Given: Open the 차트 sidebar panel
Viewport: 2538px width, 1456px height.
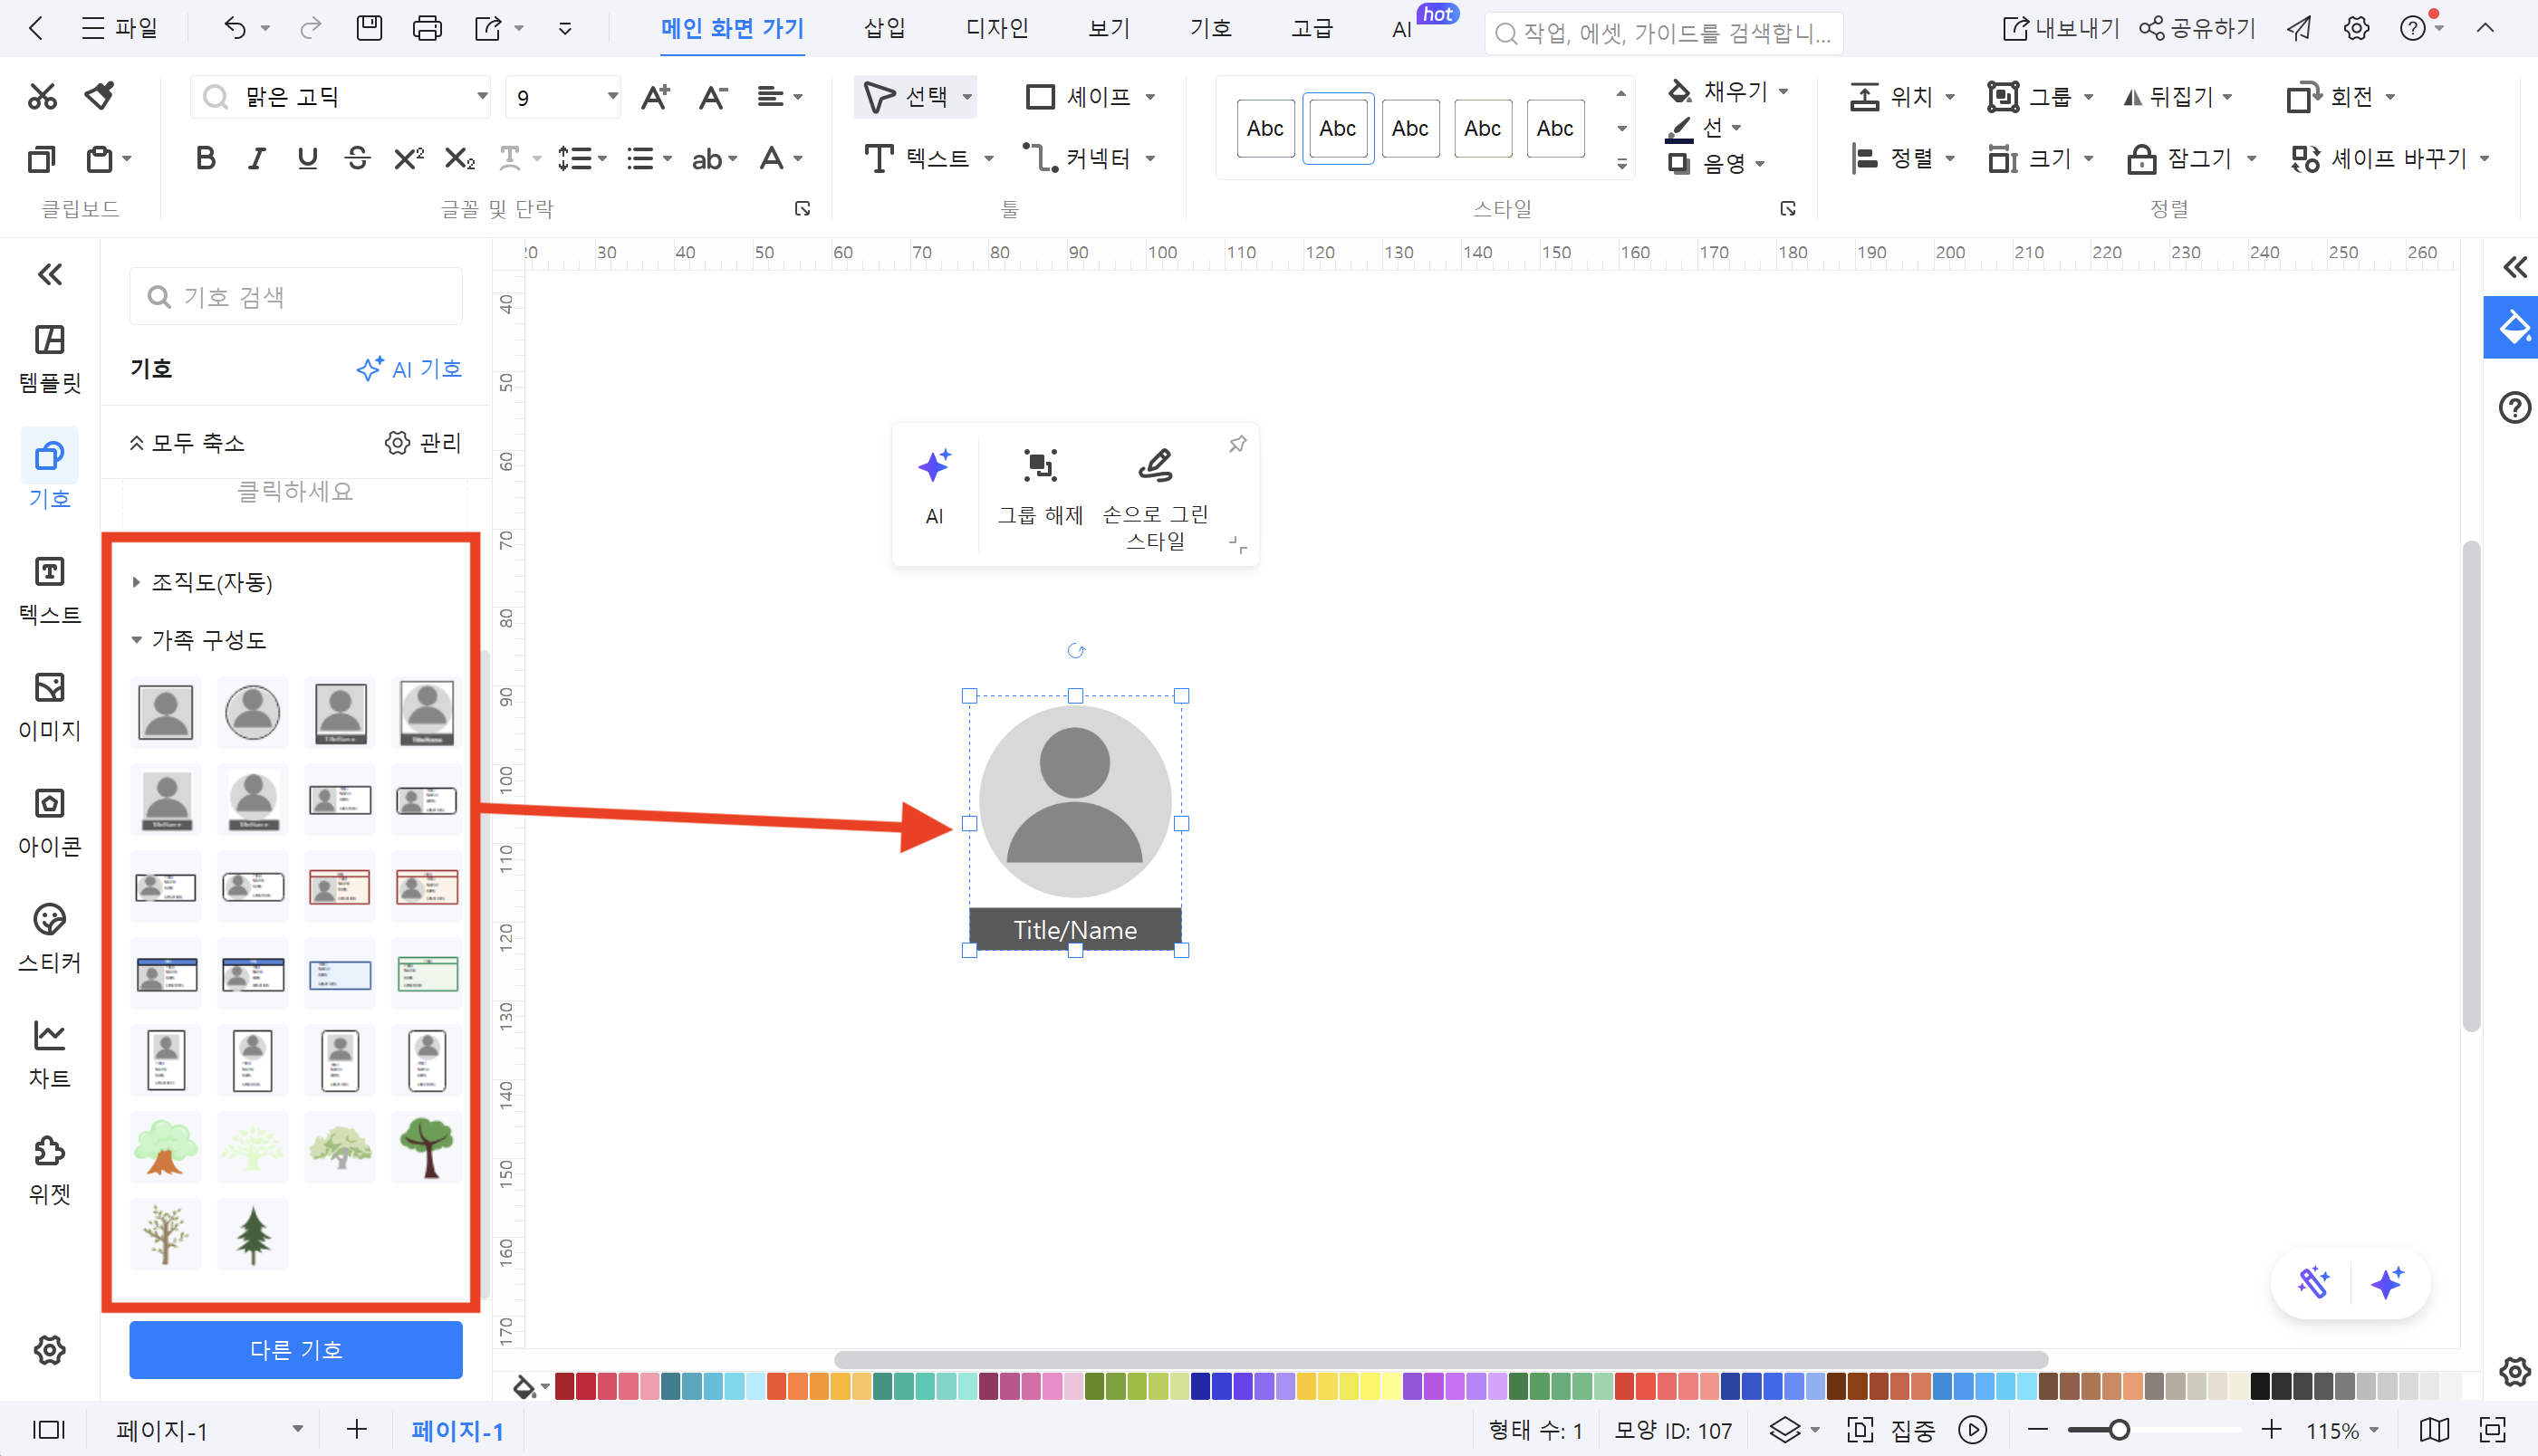Looking at the screenshot, I should pos(49,1053).
